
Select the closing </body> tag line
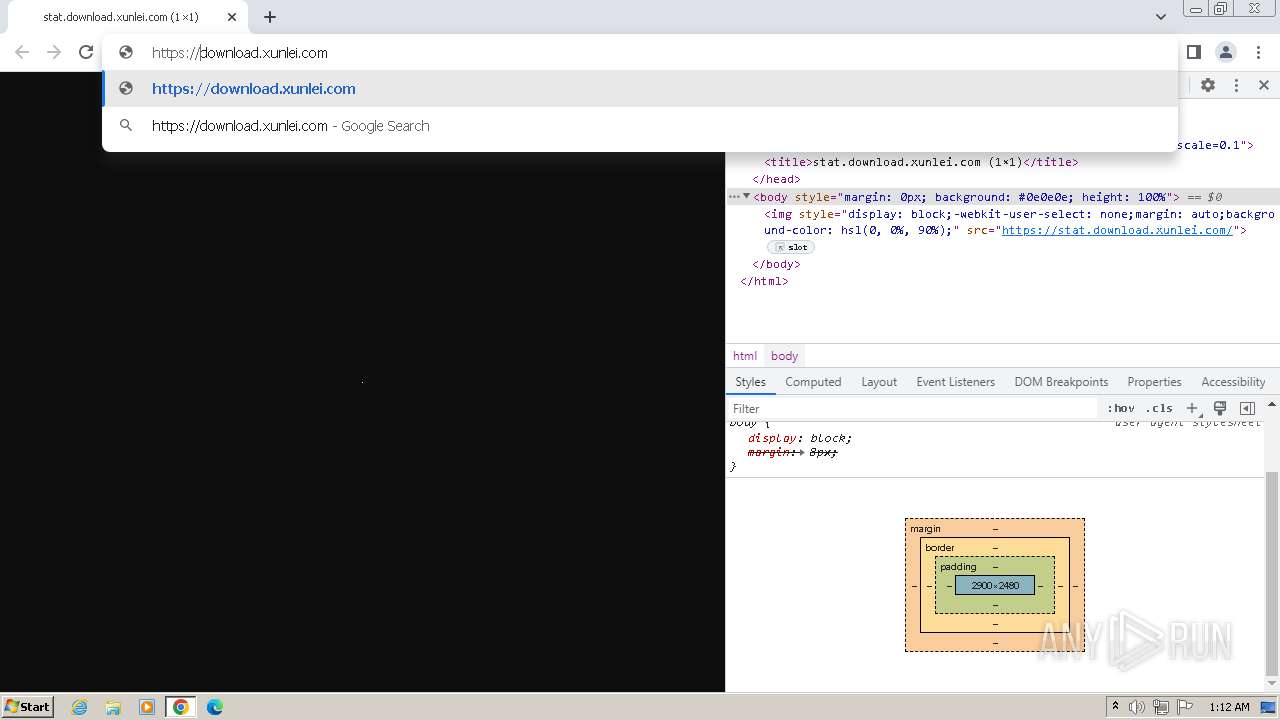click(776, 265)
